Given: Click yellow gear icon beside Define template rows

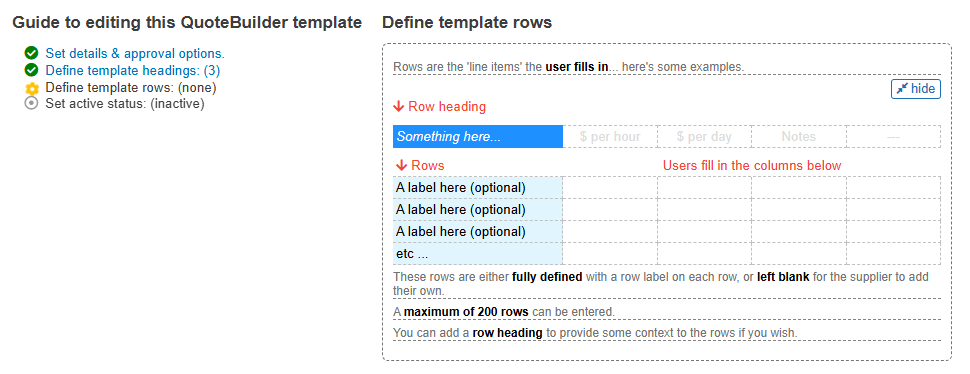Looking at the screenshot, I should pos(32,88).
